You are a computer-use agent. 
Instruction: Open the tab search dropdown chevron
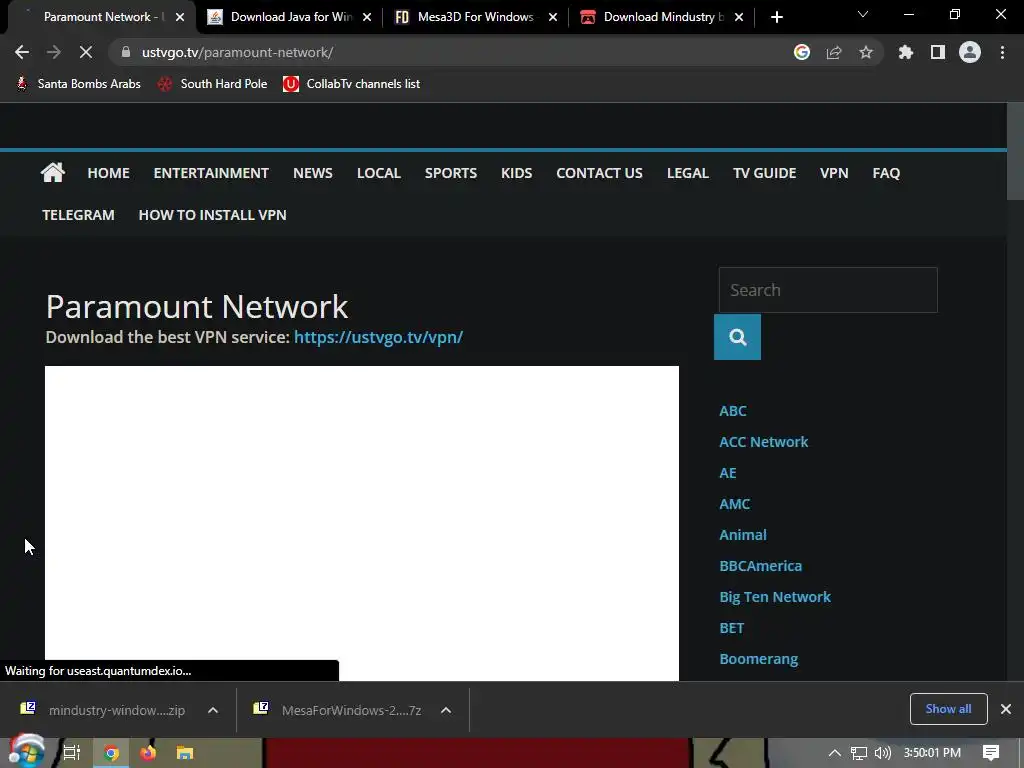click(863, 14)
